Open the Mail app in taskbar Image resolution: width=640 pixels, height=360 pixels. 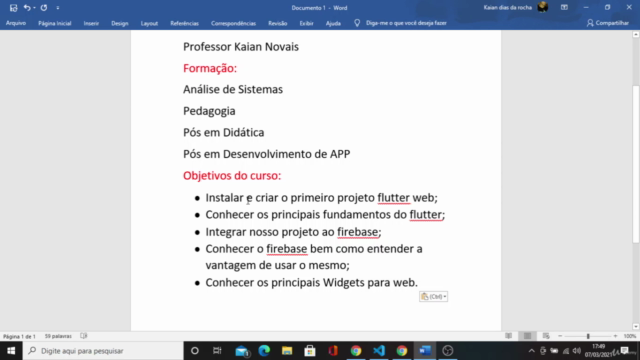click(242, 351)
